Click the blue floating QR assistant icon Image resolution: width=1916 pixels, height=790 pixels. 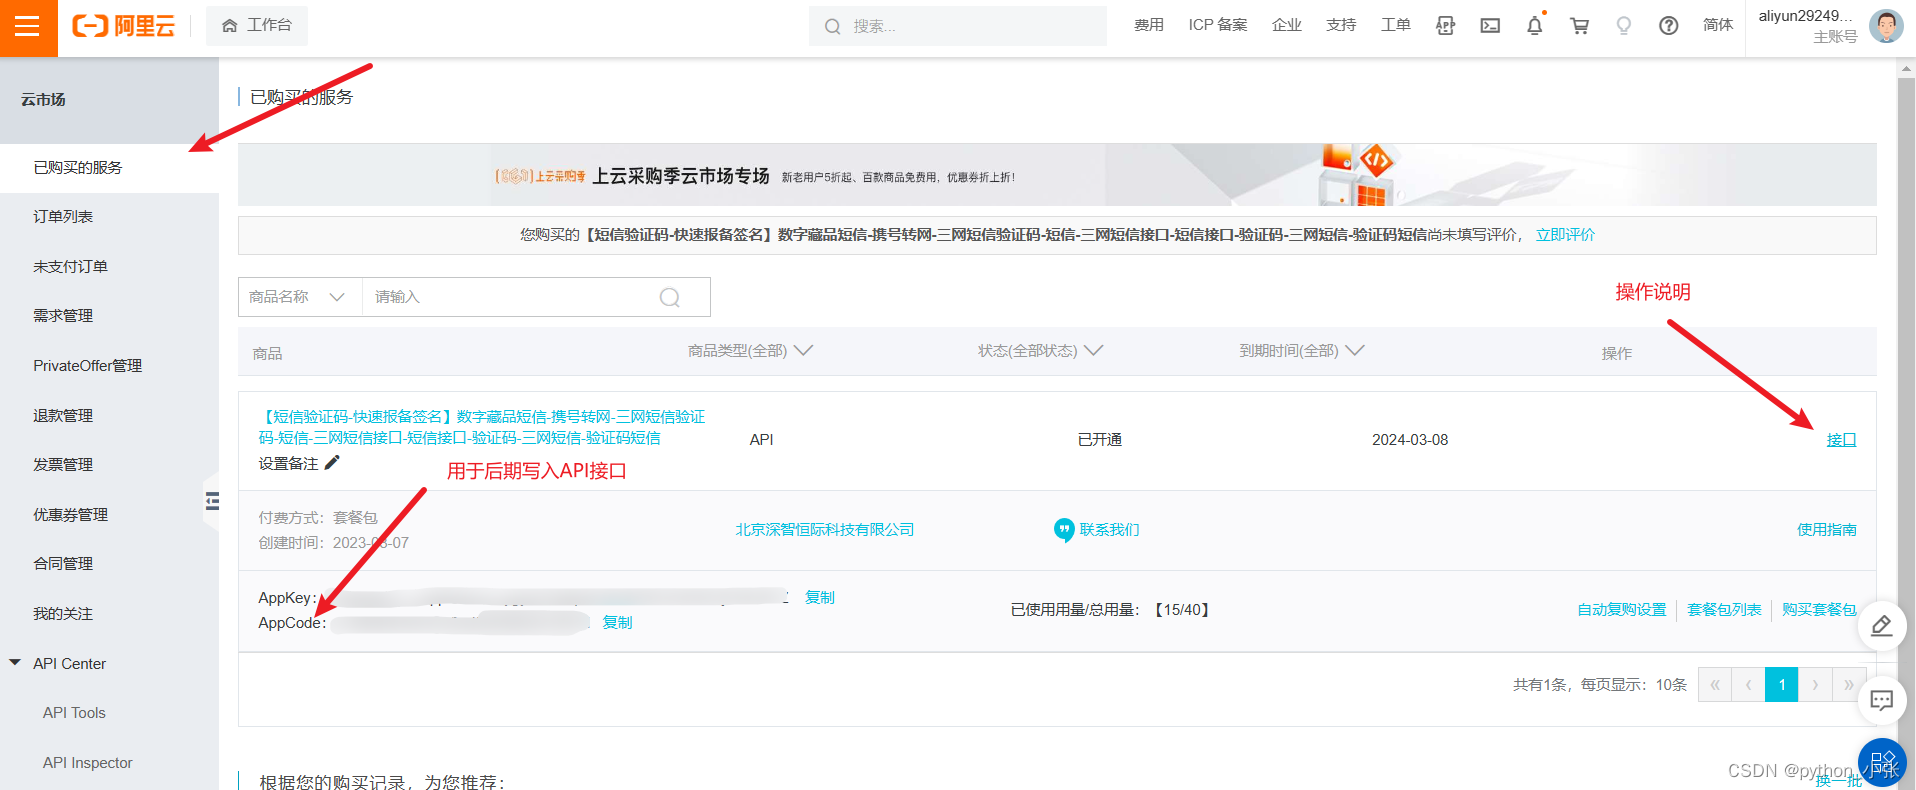click(x=1883, y=762)
